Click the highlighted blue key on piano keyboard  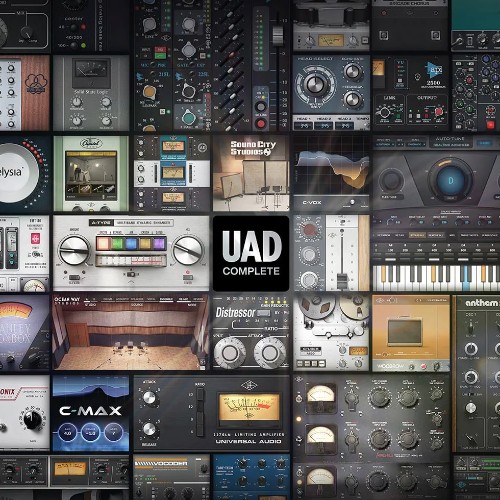coord(465,278)
